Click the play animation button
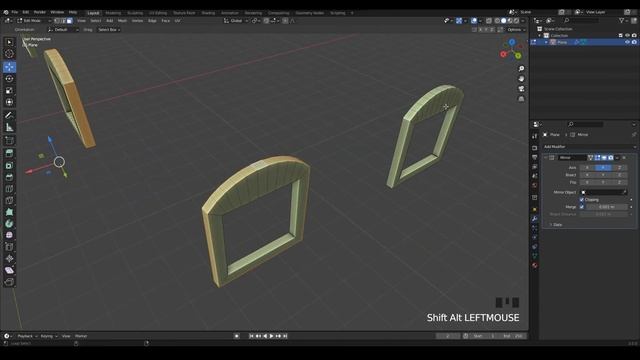The width and height of the screenshot is (640, 360). [271, 336]
